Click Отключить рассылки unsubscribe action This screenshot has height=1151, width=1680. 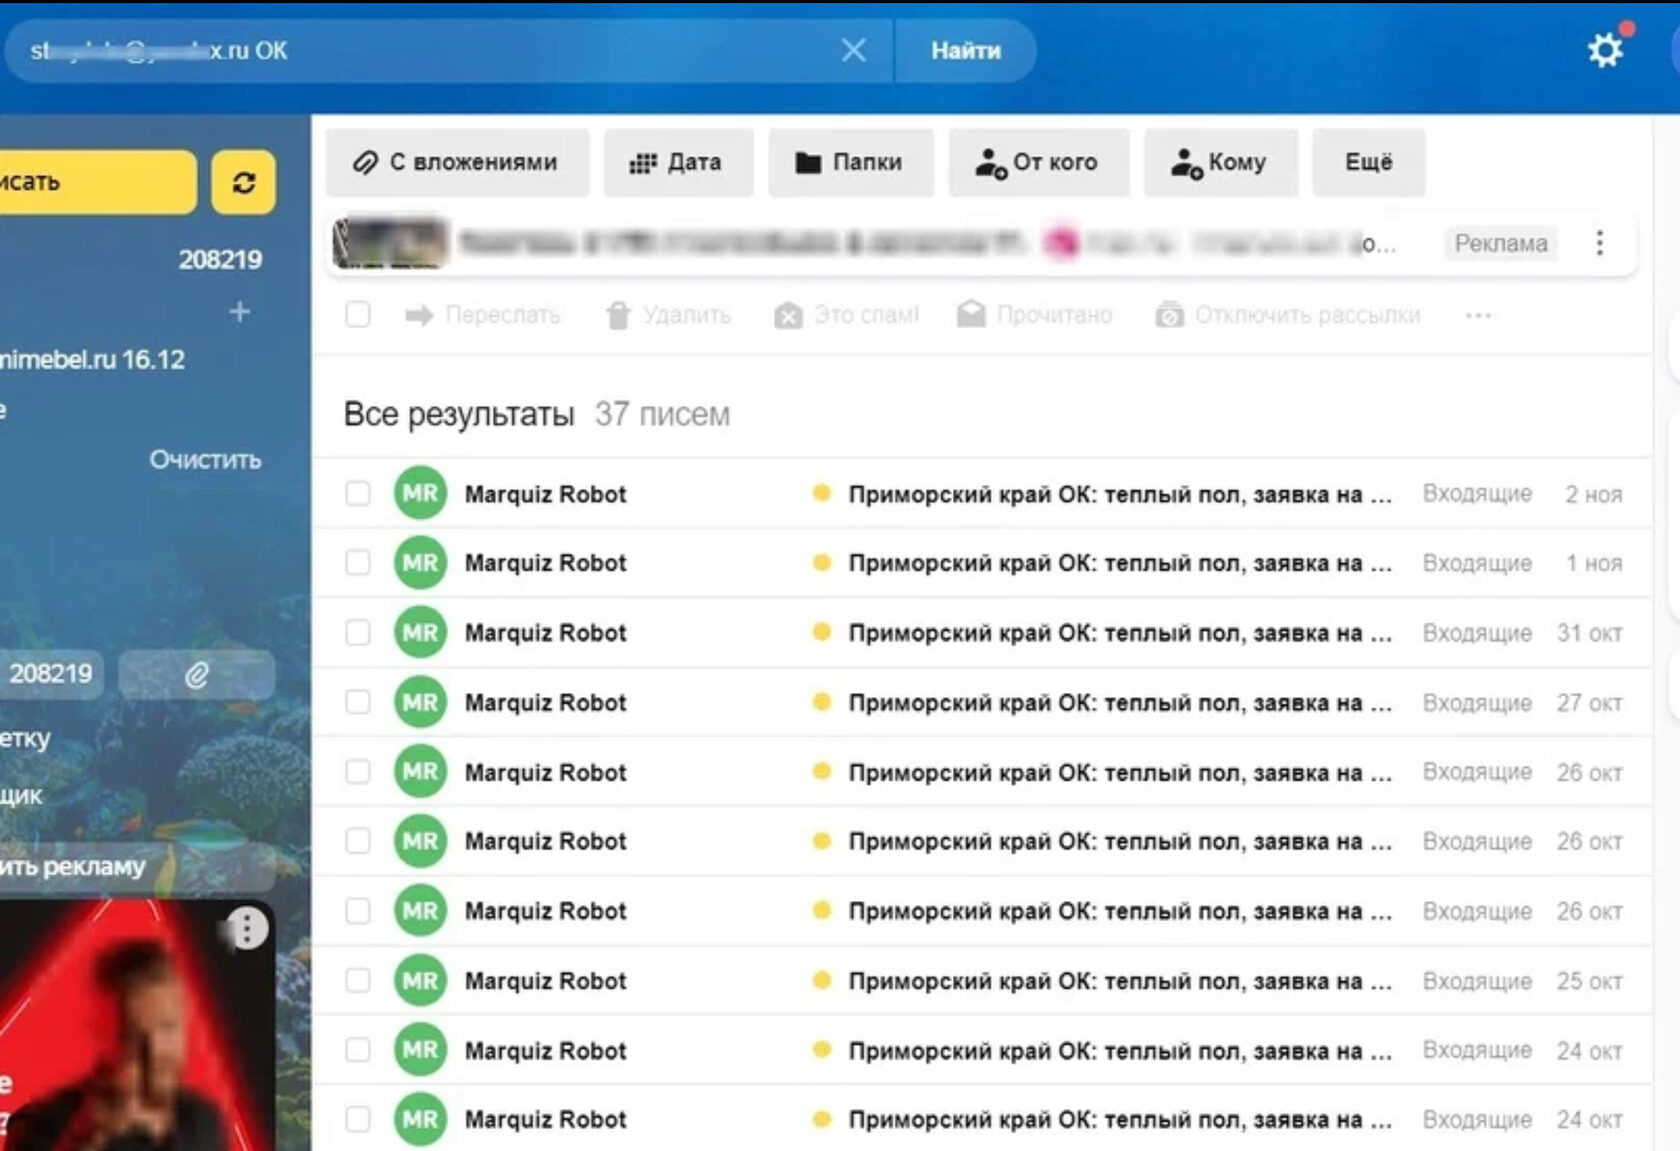(x=1287, y=315)
